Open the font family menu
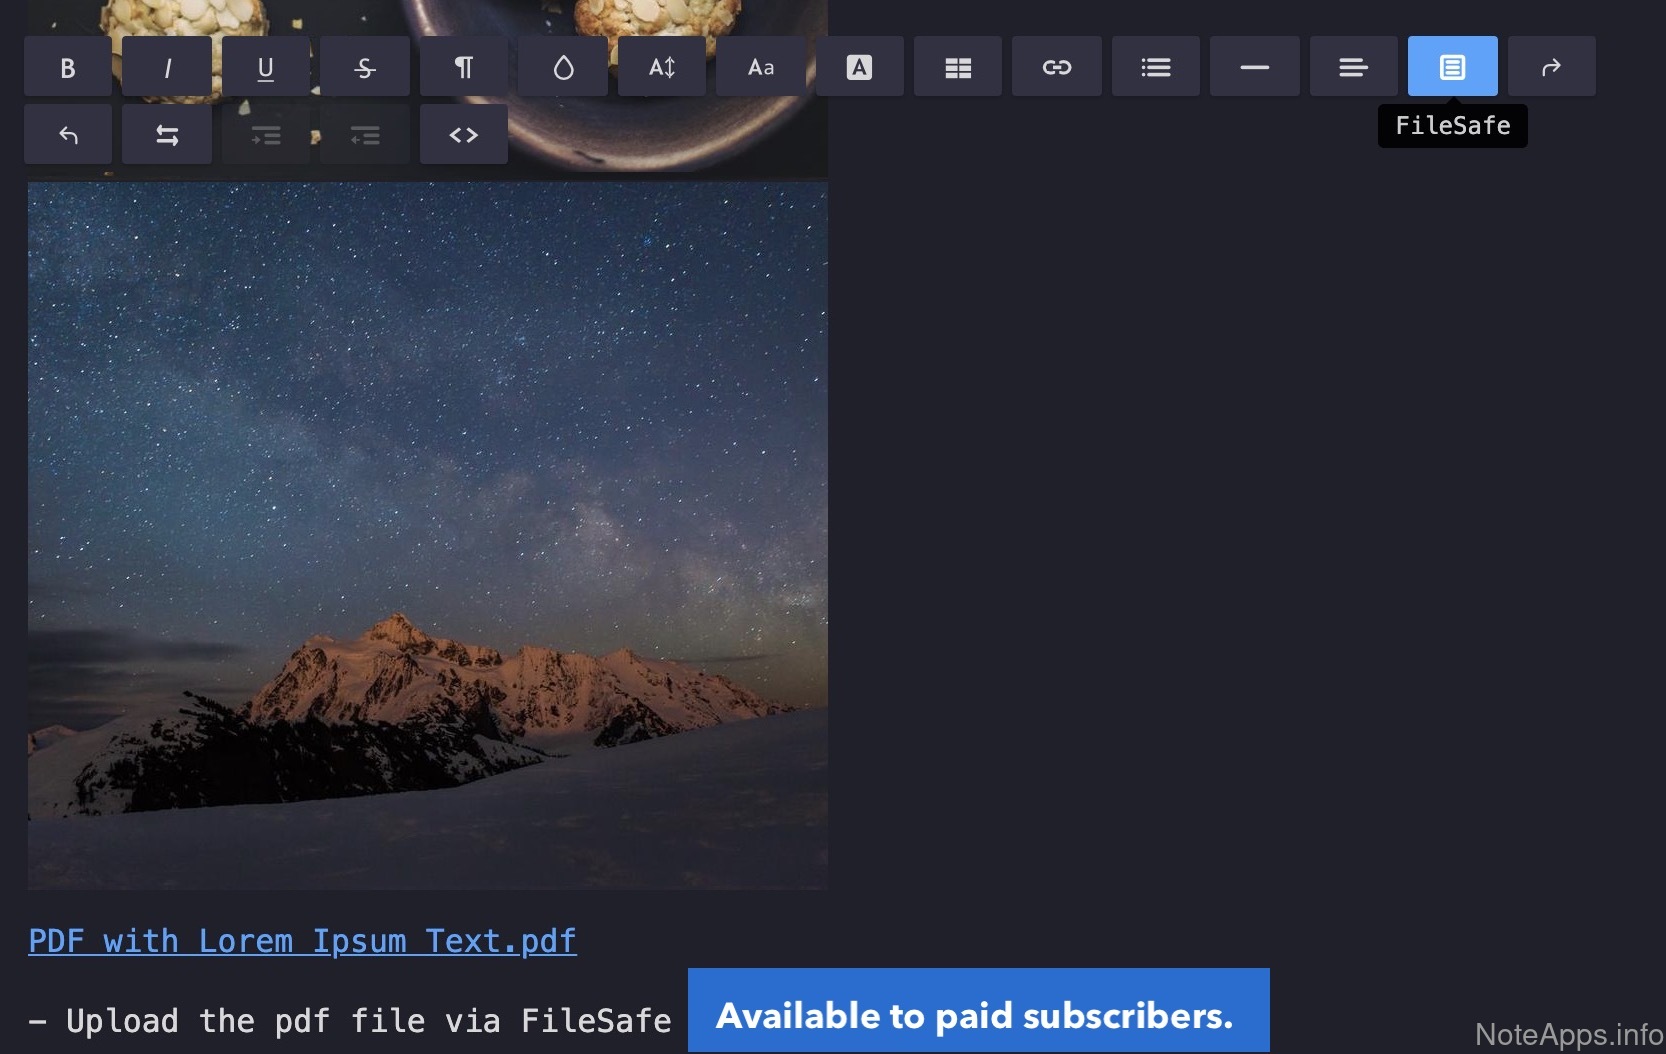Screen dimensions: 1666x1054 (761, 67)
